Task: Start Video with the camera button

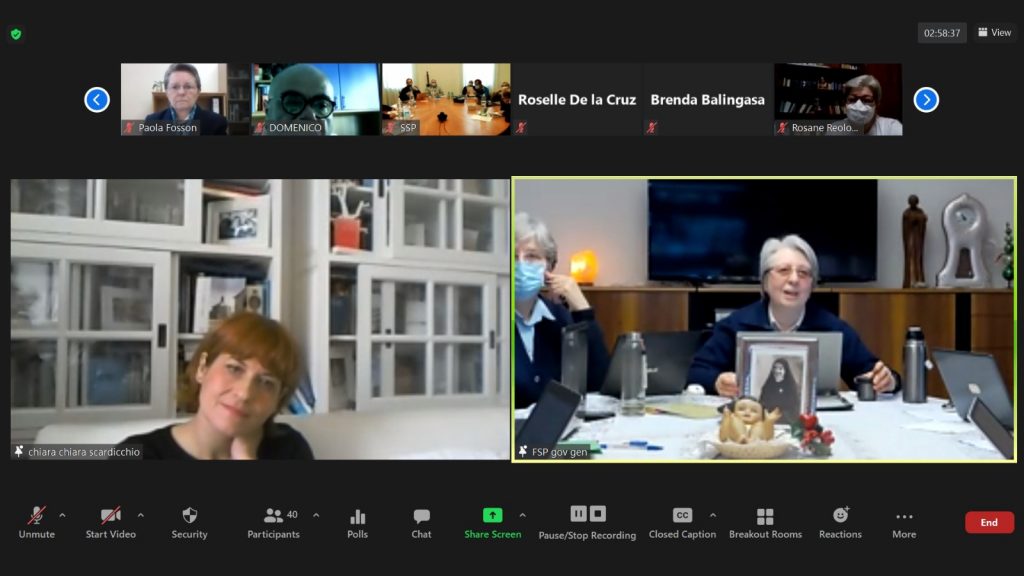Action: [x=110, y=522]
